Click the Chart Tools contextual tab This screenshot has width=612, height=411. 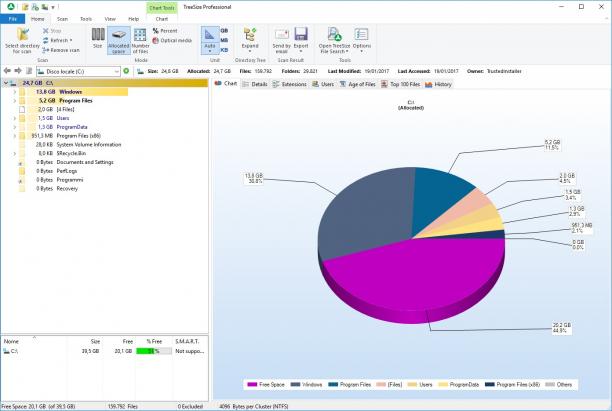pyautogui.click(x=162, y=8)
